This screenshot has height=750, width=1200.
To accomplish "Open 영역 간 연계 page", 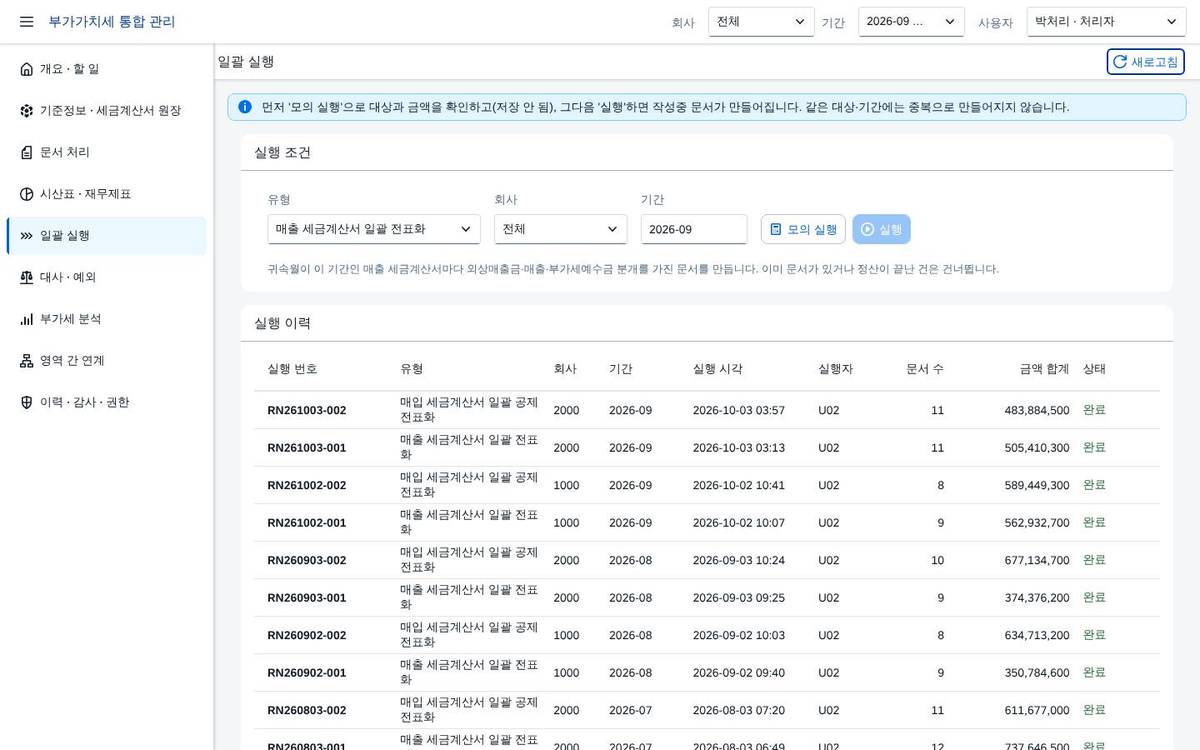I will (x=106, y=361).
